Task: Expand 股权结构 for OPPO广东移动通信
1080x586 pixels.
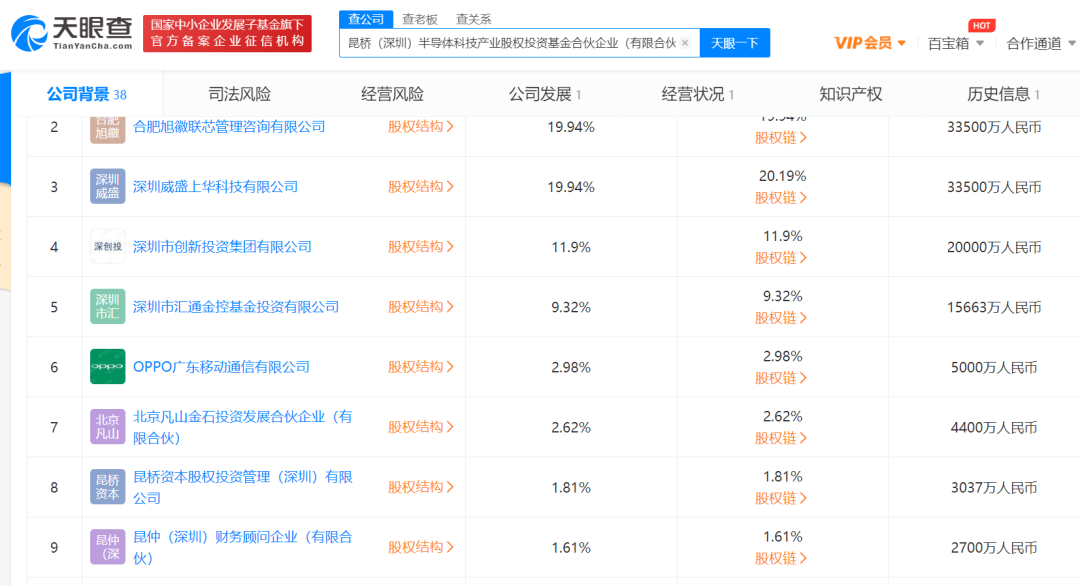Action: coord(420,367)
